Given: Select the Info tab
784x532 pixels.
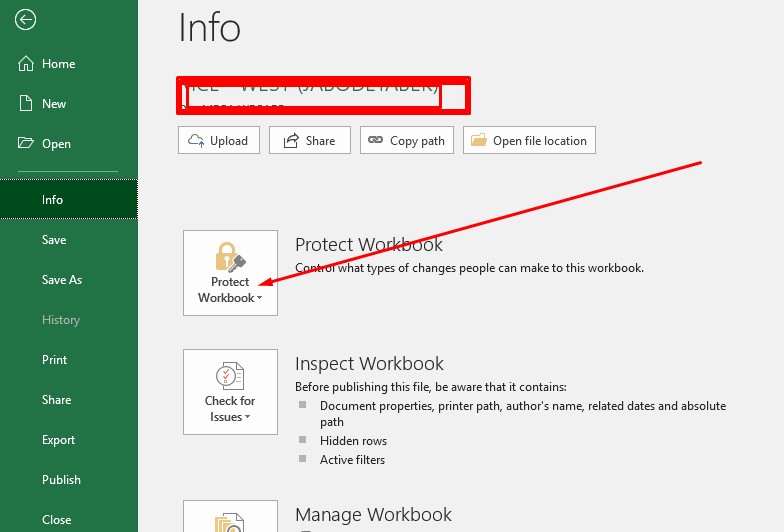Looking at the screenshot, I should [x=68, y=199].
